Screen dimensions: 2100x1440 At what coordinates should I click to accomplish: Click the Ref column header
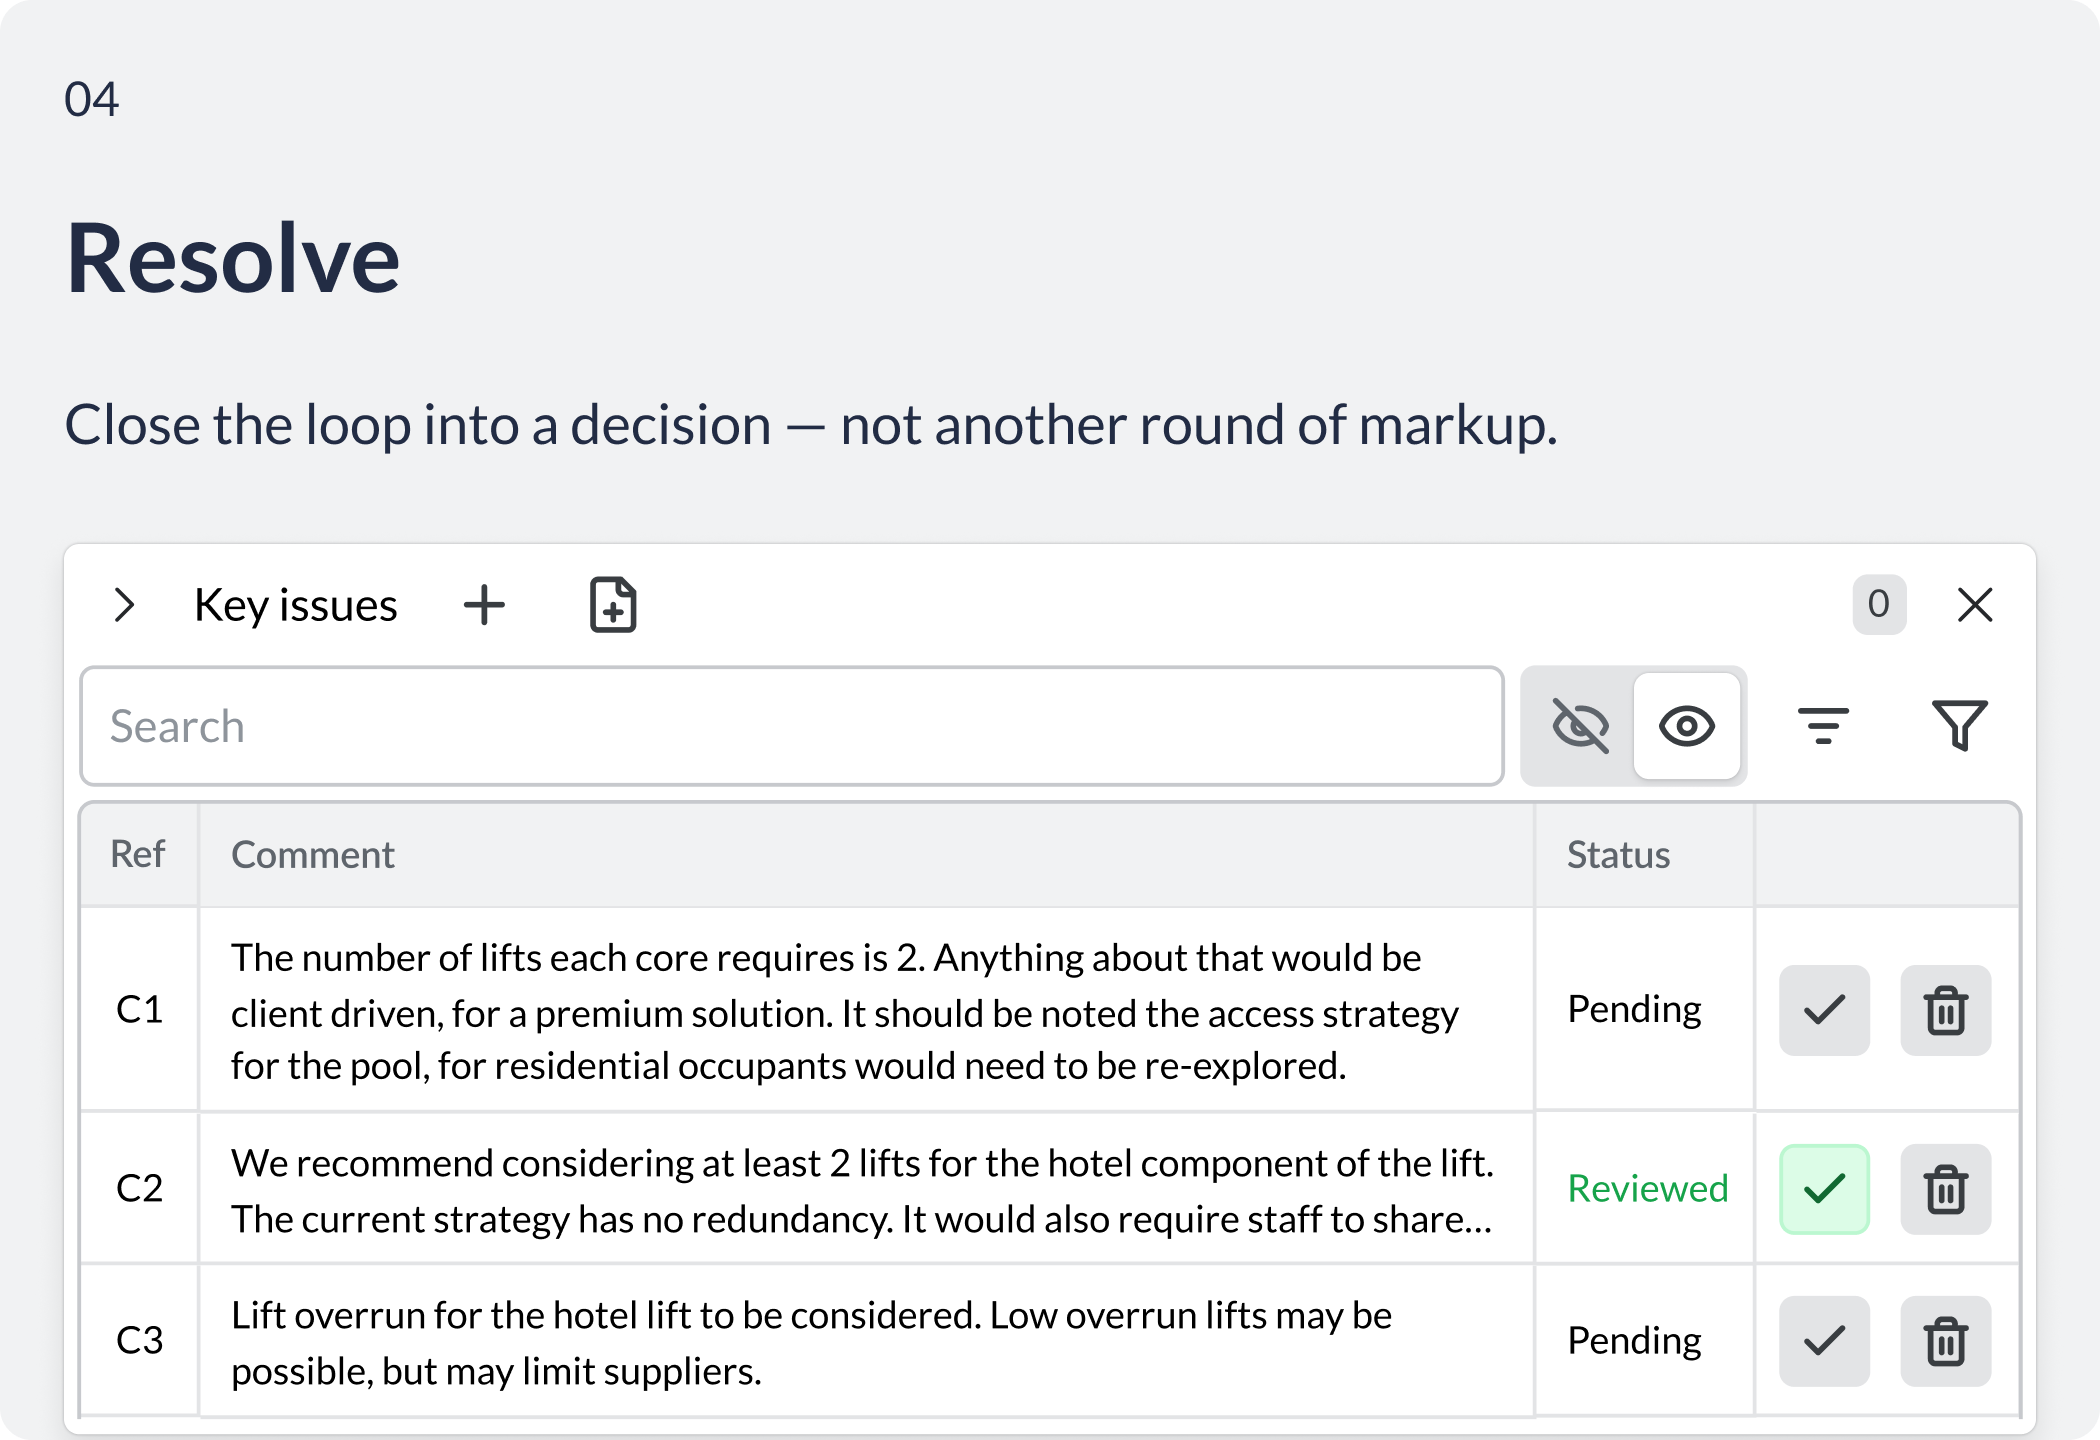[x=138, y=855]
